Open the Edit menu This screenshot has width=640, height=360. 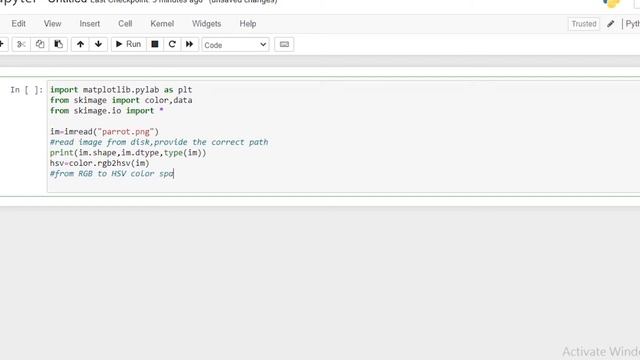(18, 24)
